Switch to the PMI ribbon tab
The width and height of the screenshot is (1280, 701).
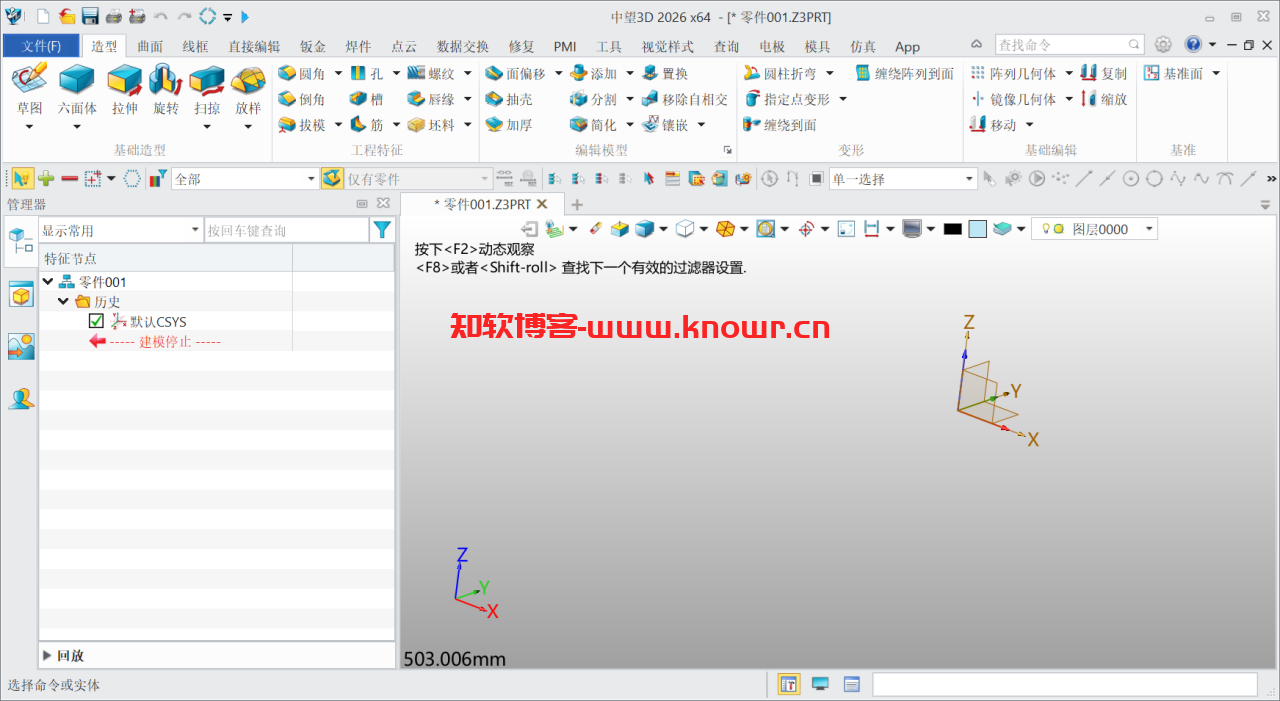coord(565,46)
